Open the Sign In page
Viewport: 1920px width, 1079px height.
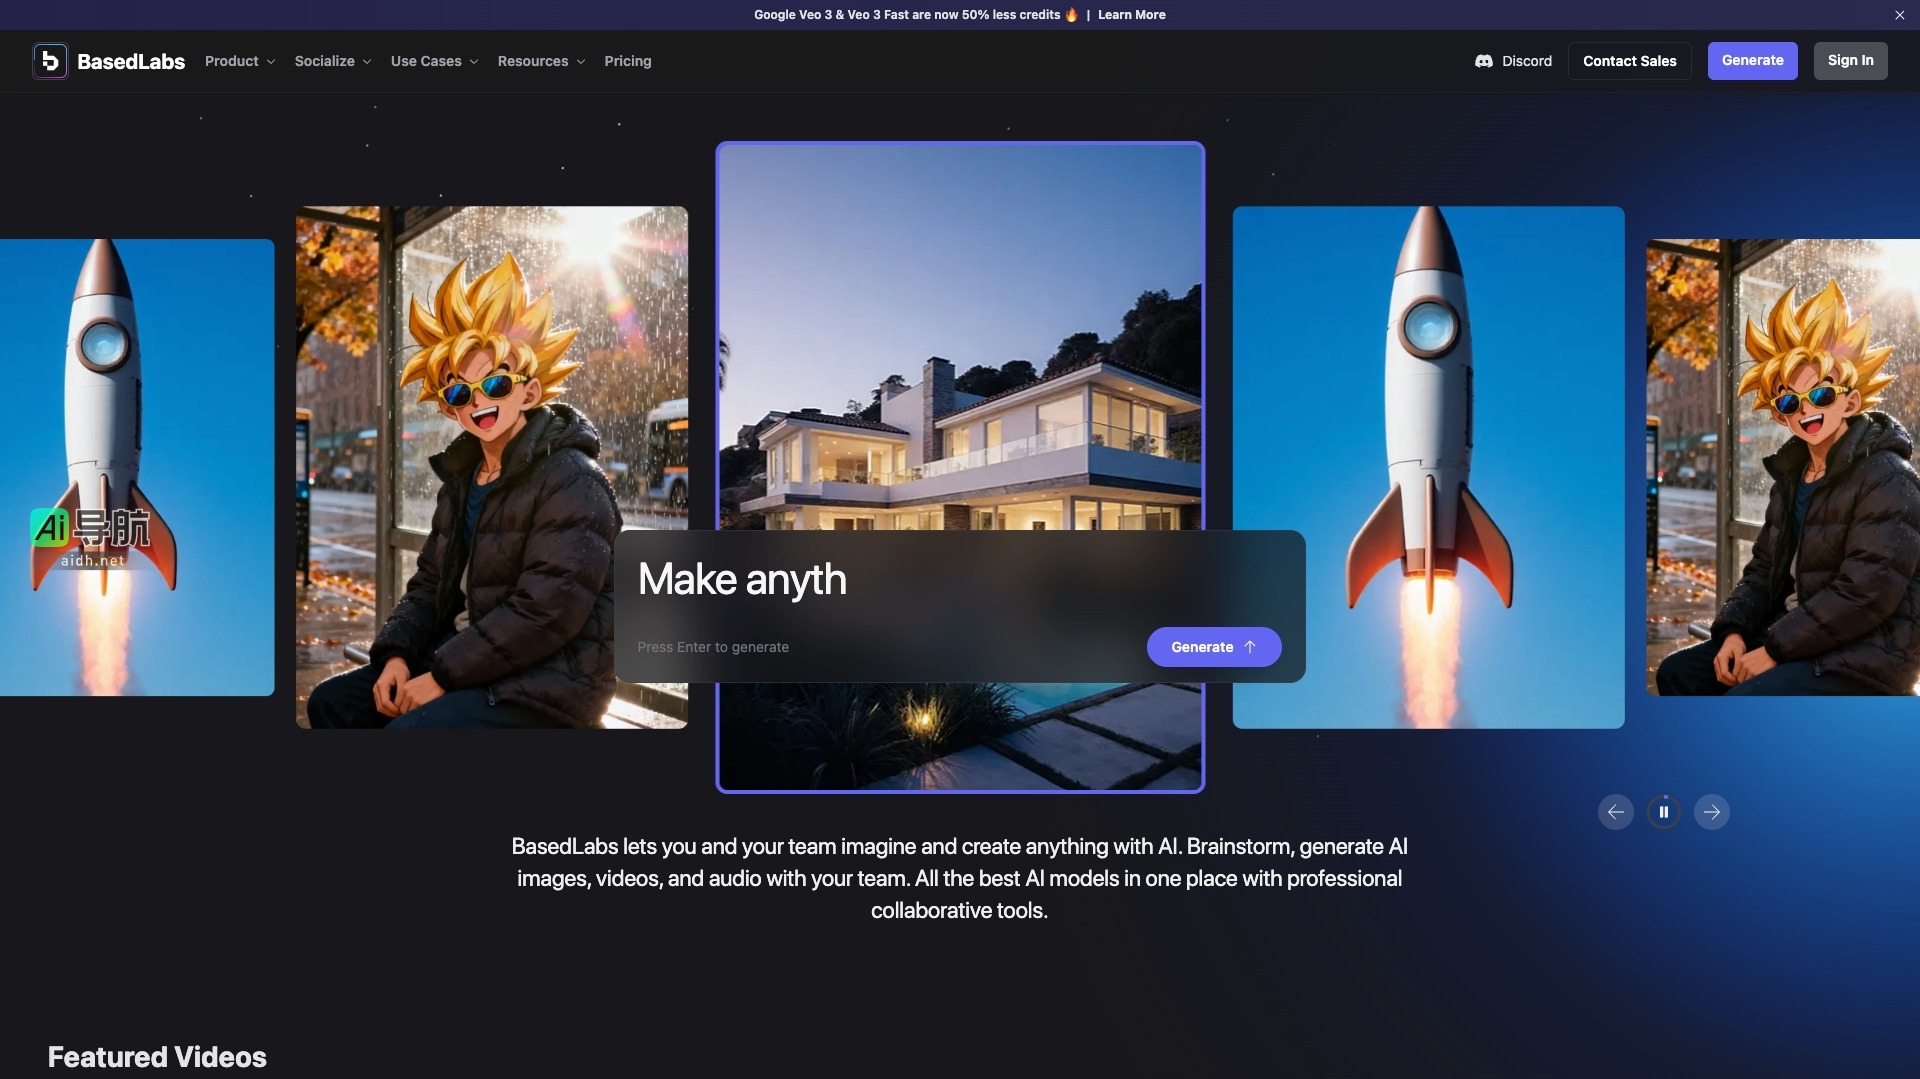[1850, 61]
